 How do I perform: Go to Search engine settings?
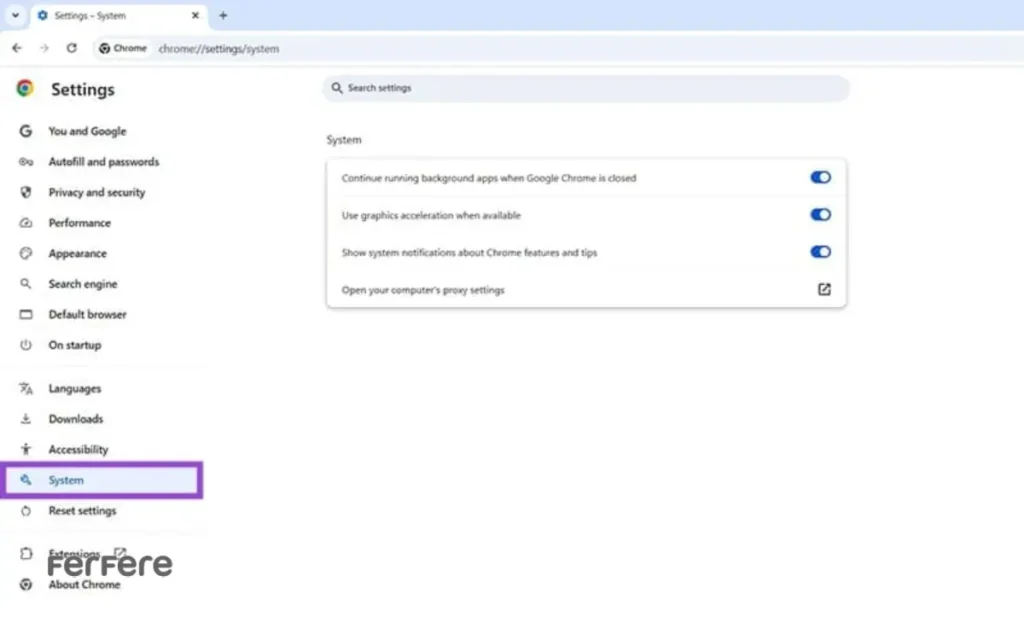click(x=82, y=284)
